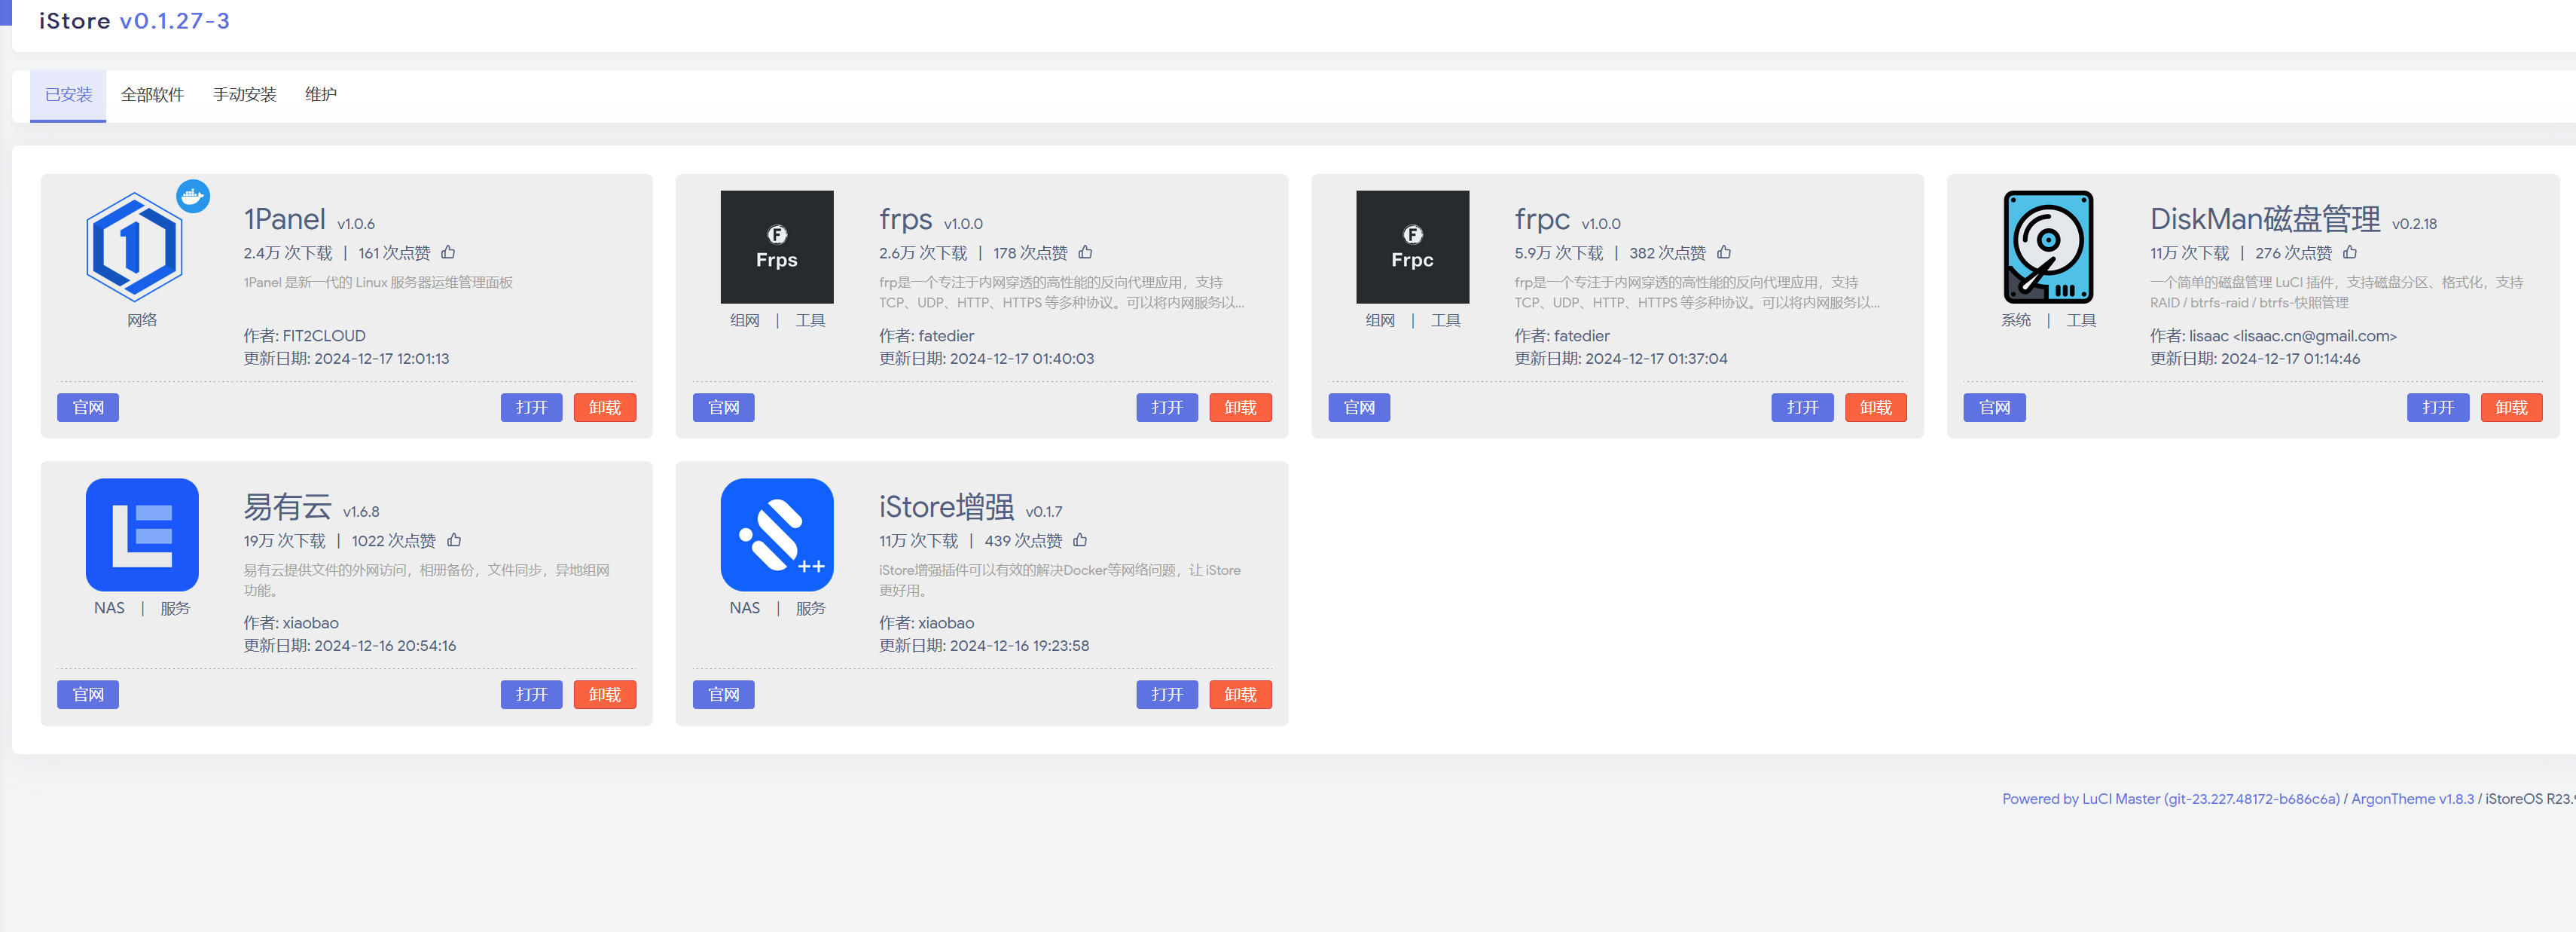Screen dimensions: 2576x932
Task: Click the 易有云 app icon
Action: coord(142,535)
